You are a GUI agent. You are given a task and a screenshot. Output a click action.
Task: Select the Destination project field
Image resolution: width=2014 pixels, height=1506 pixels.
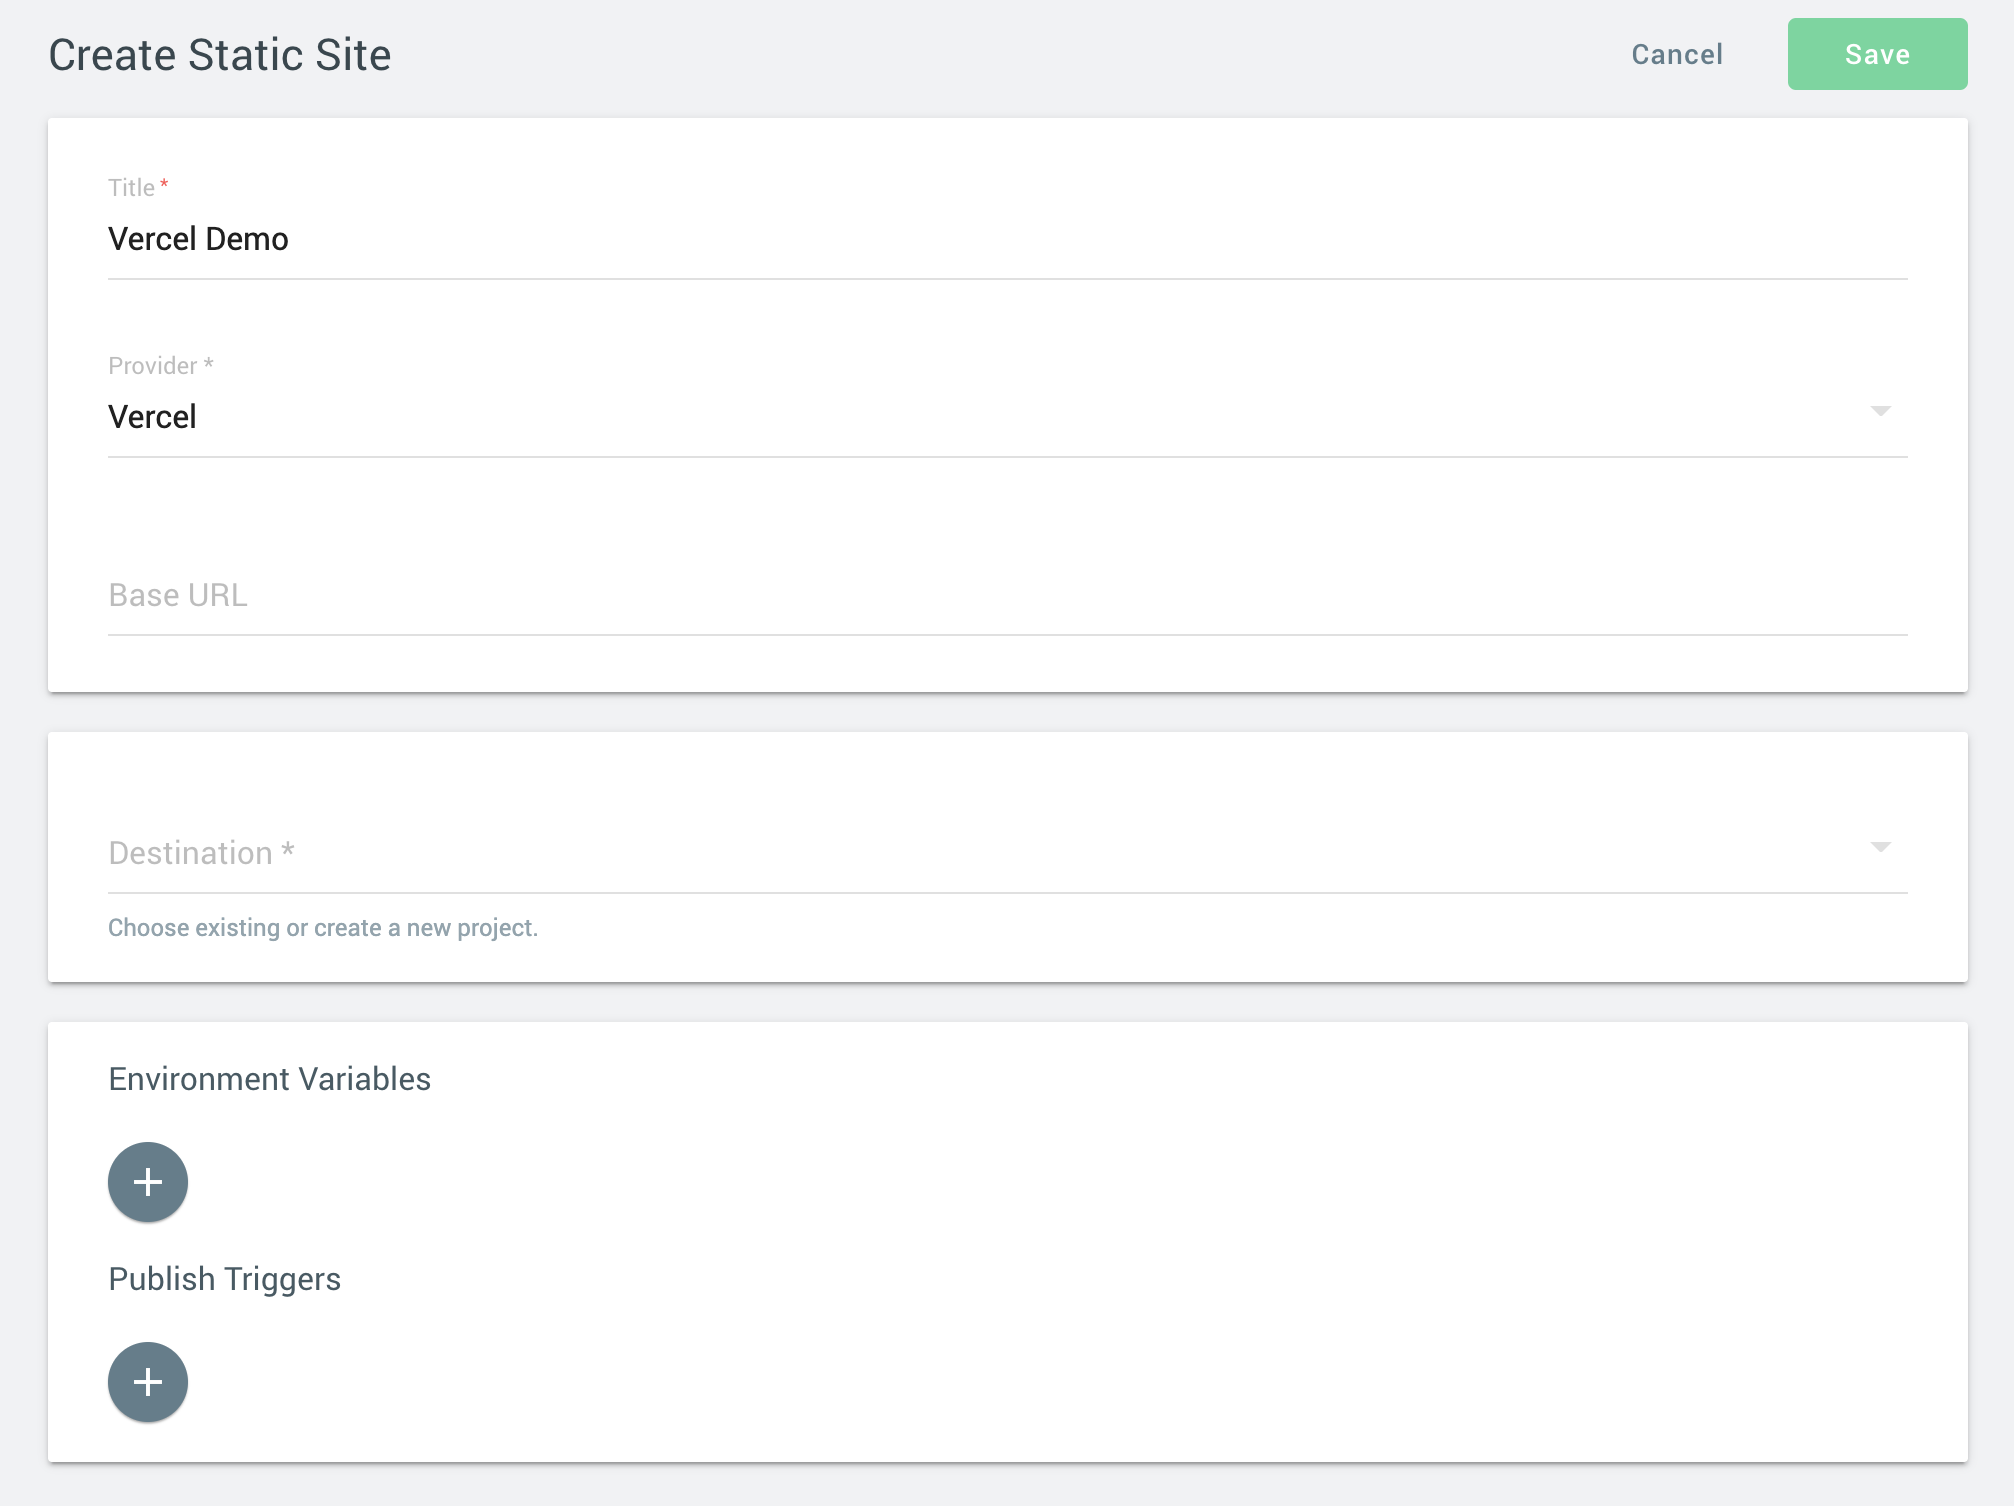click(1008, 853)
